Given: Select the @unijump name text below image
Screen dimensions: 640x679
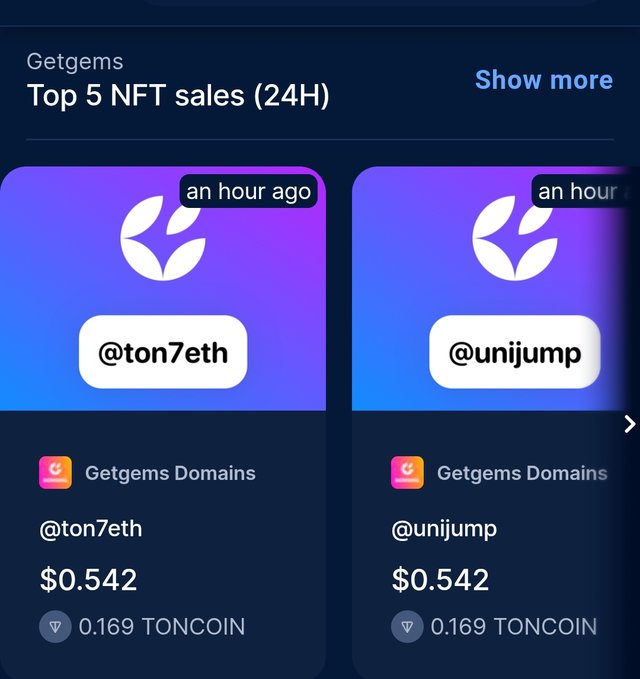Looking at the screenshot, I should 444,530.
